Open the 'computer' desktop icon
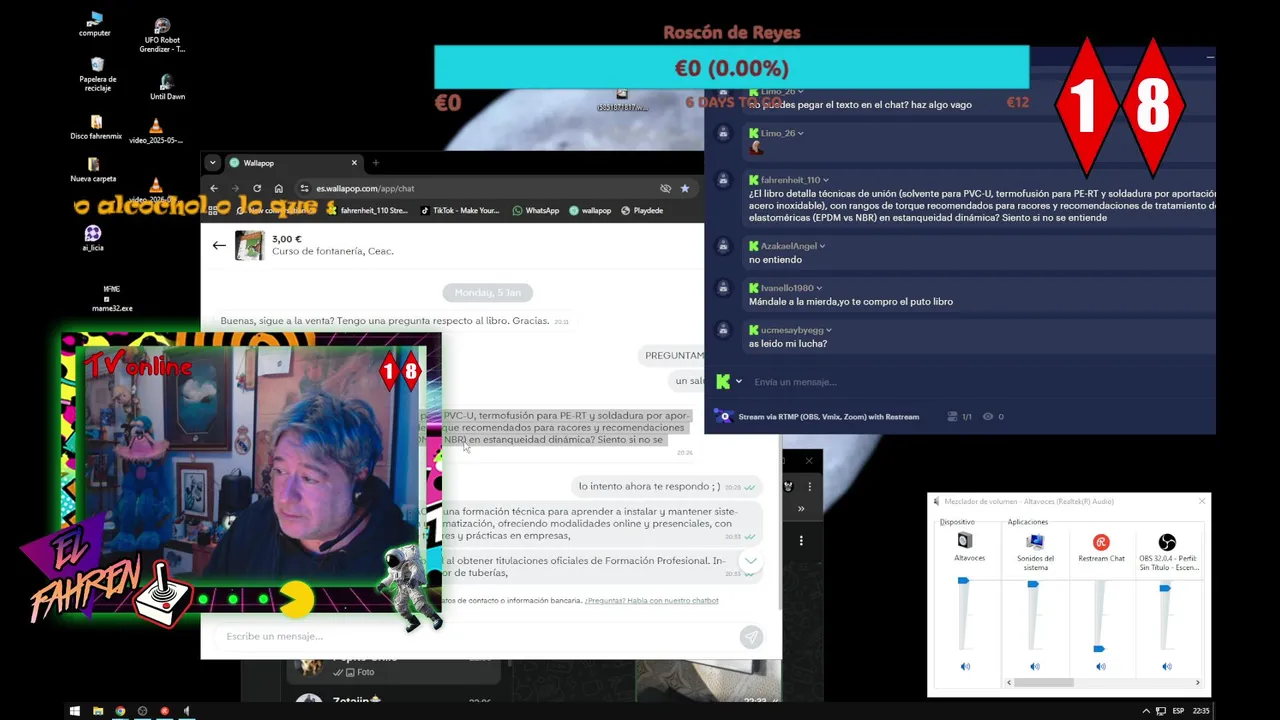1280x720 pixels. [95, 24]
